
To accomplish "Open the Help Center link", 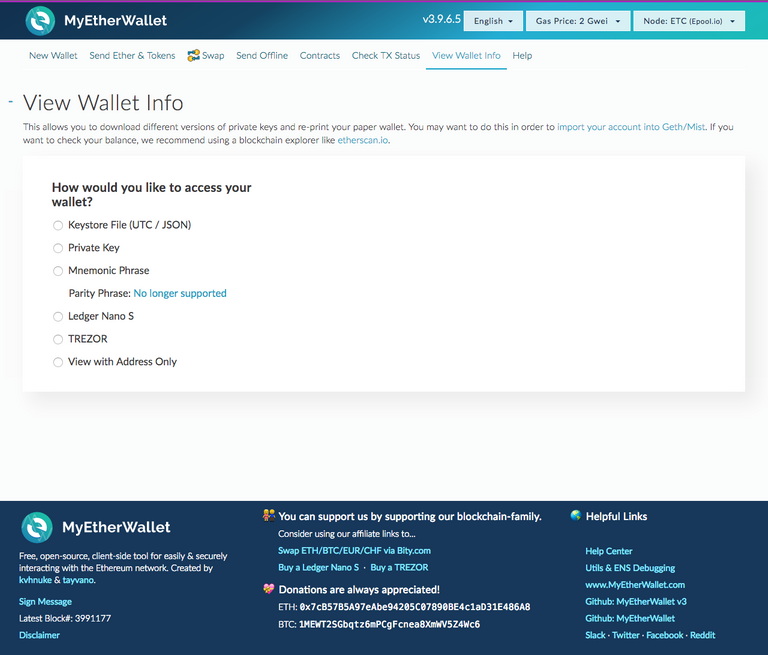I will click(609, 551).
